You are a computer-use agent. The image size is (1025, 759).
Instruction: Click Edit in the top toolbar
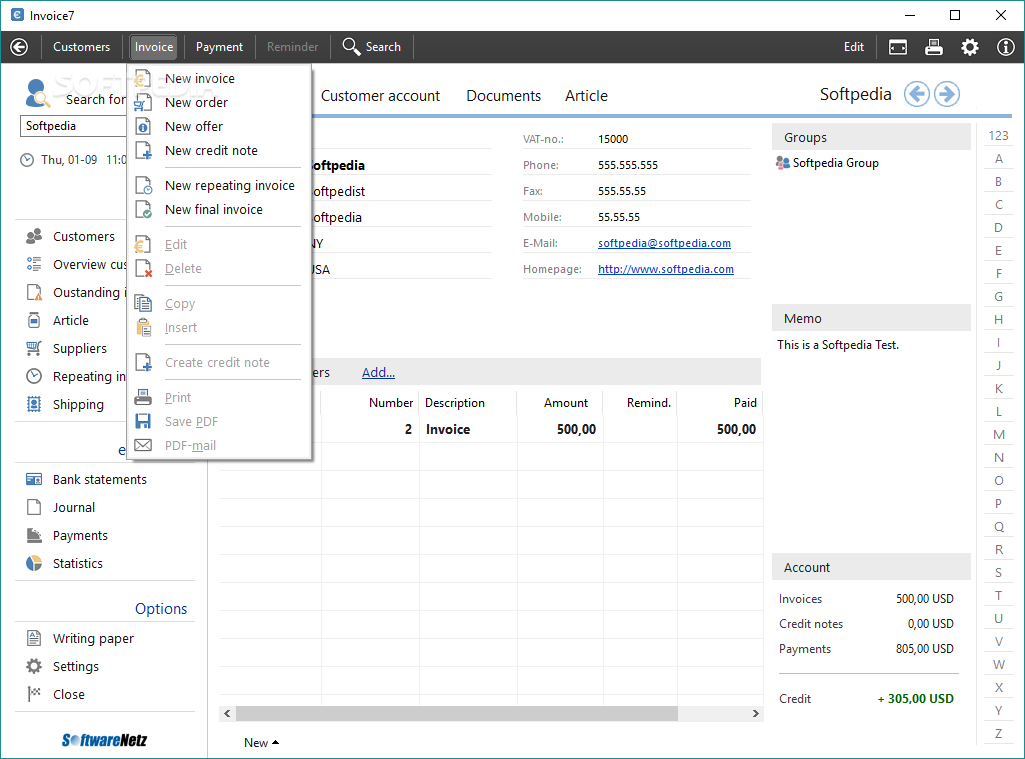[x=854, y=47]
